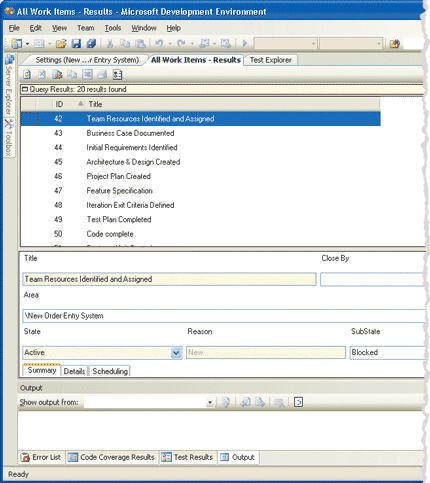Open the second platform combo box
Image resolution: width=430 pixels, height=483 pixels.
coord(351,44)
